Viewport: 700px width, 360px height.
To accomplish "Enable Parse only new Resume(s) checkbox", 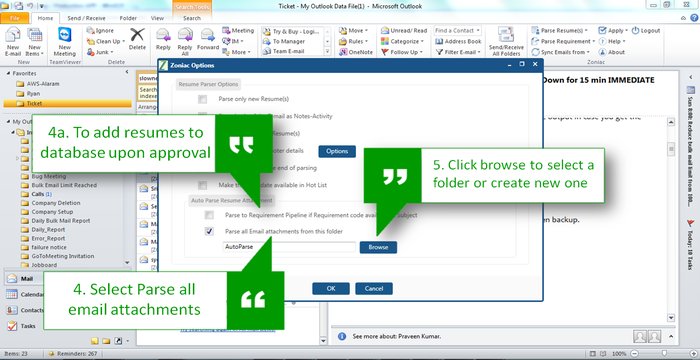I will coord(203,99).
